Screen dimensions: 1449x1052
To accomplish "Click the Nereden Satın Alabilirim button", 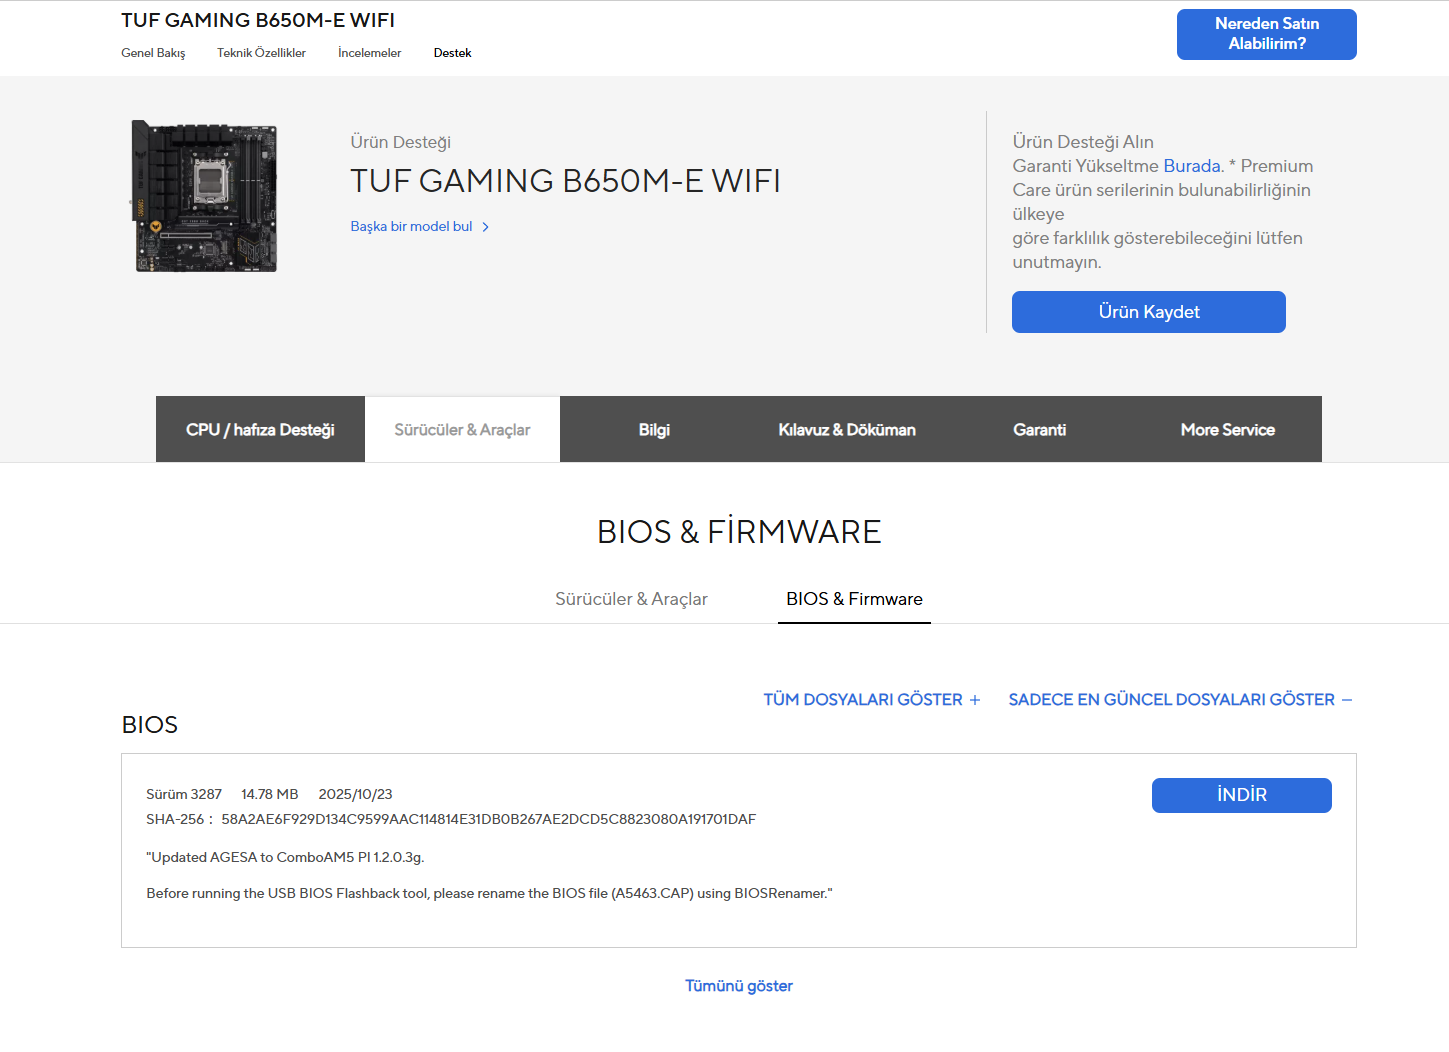I will [x=1266, y=34].
